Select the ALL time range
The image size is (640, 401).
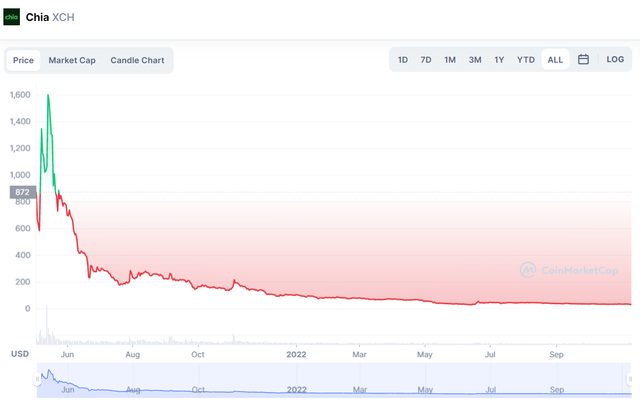tap(555, 60)
